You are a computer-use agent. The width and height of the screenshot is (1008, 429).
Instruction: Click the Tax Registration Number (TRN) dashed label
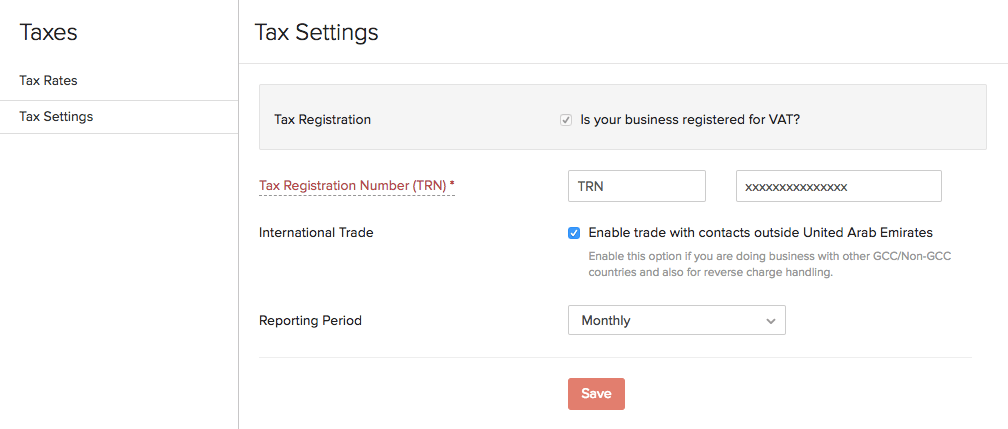click(x=352, y=186)
